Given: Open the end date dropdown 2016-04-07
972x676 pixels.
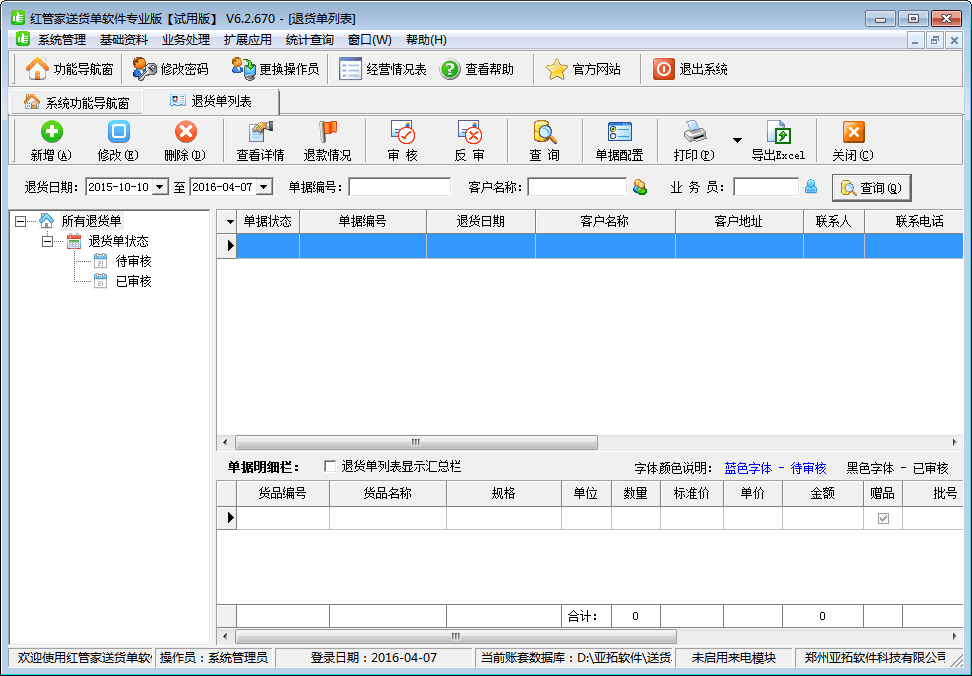Looking at the screenshot, I should (264, 187).
